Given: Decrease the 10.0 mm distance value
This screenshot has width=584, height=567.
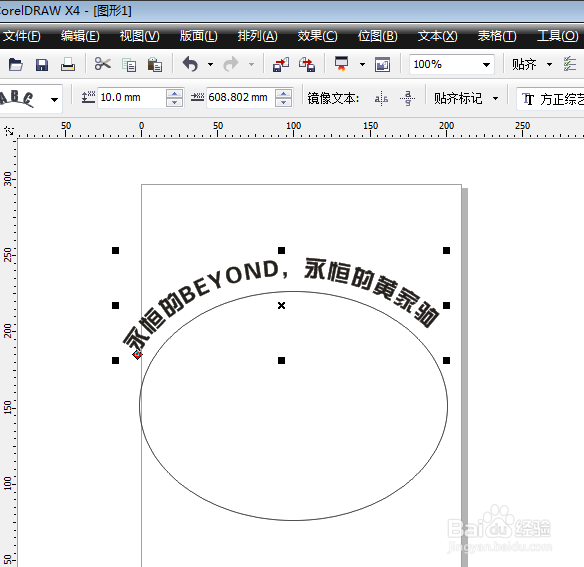Looking at the screenshot, I should 174,102.
